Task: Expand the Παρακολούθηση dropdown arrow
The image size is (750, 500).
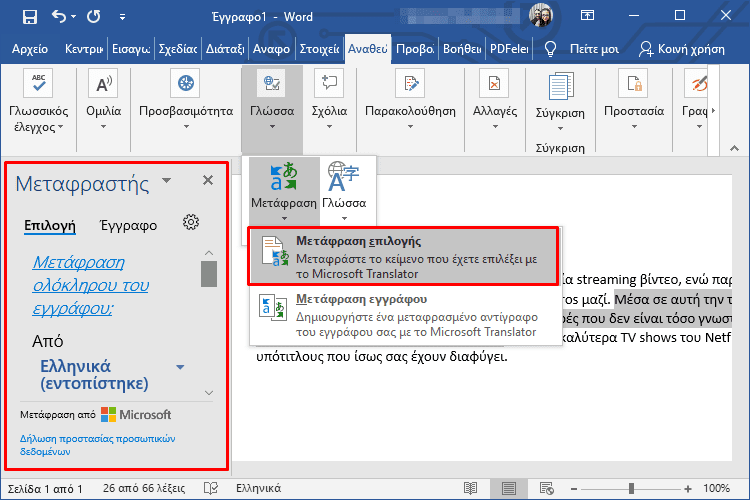Action: (410, 127)
